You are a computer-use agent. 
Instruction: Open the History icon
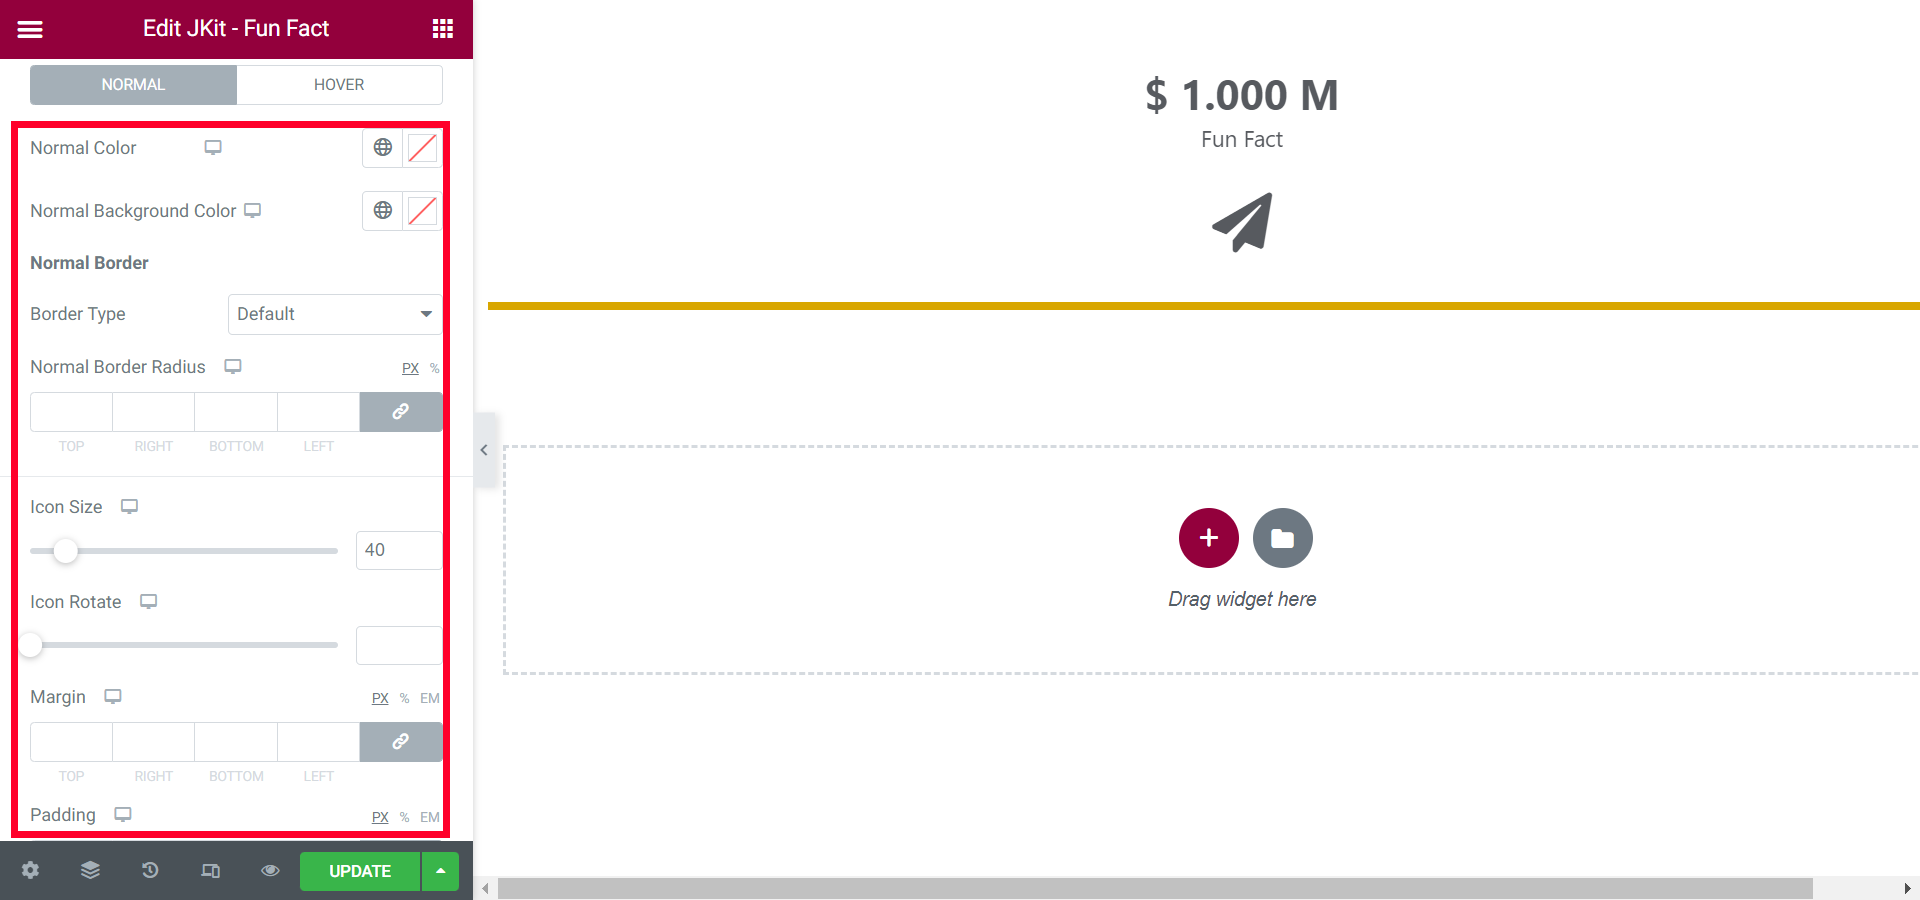(150, 870)
